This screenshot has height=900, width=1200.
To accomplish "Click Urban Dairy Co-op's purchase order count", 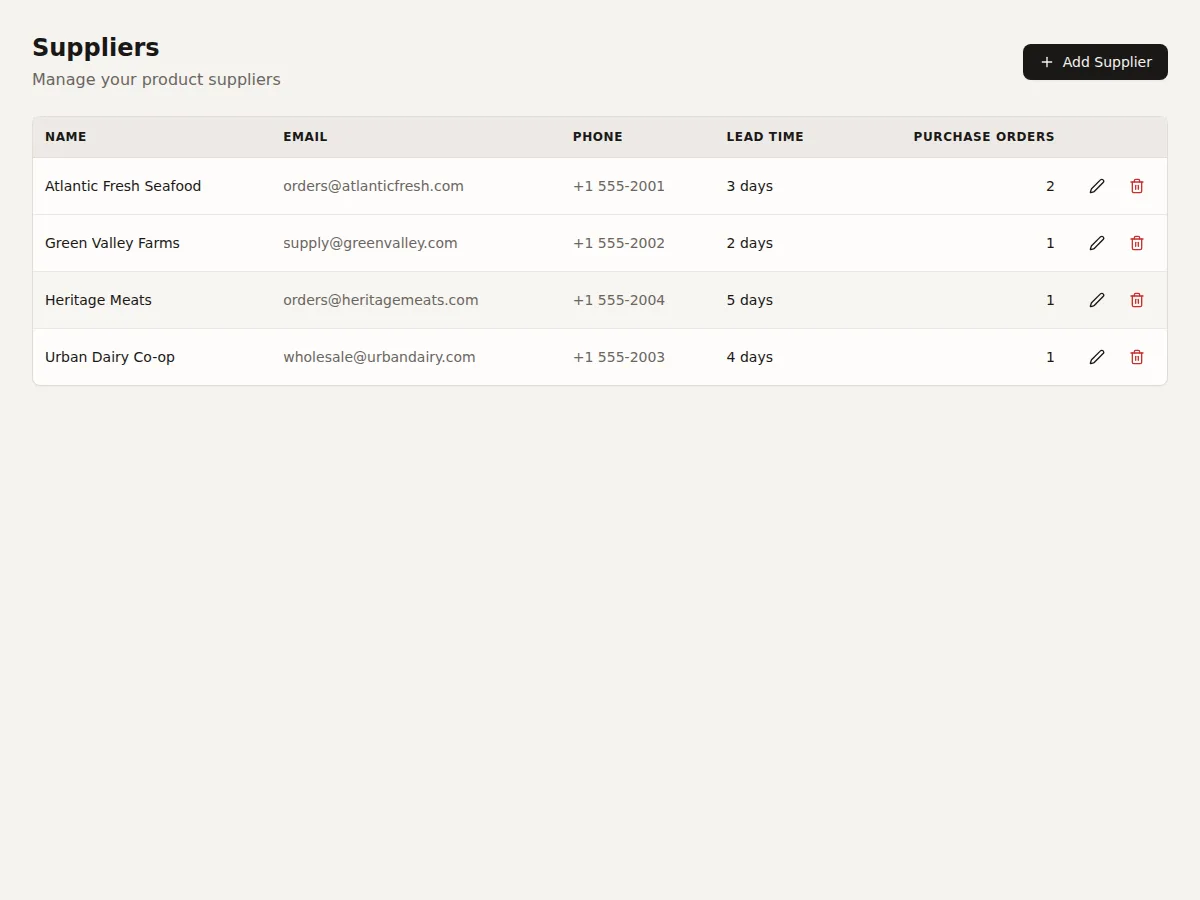I will (x=1050, y=357).
